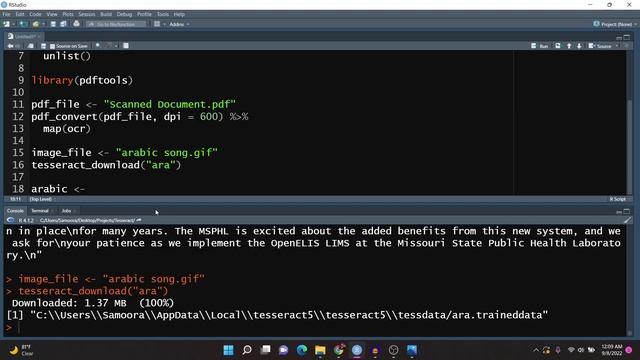This screenshot has height=360, width=640.
Task: Click code line 18 'arabic <-'
Action: tap(58, 189)
